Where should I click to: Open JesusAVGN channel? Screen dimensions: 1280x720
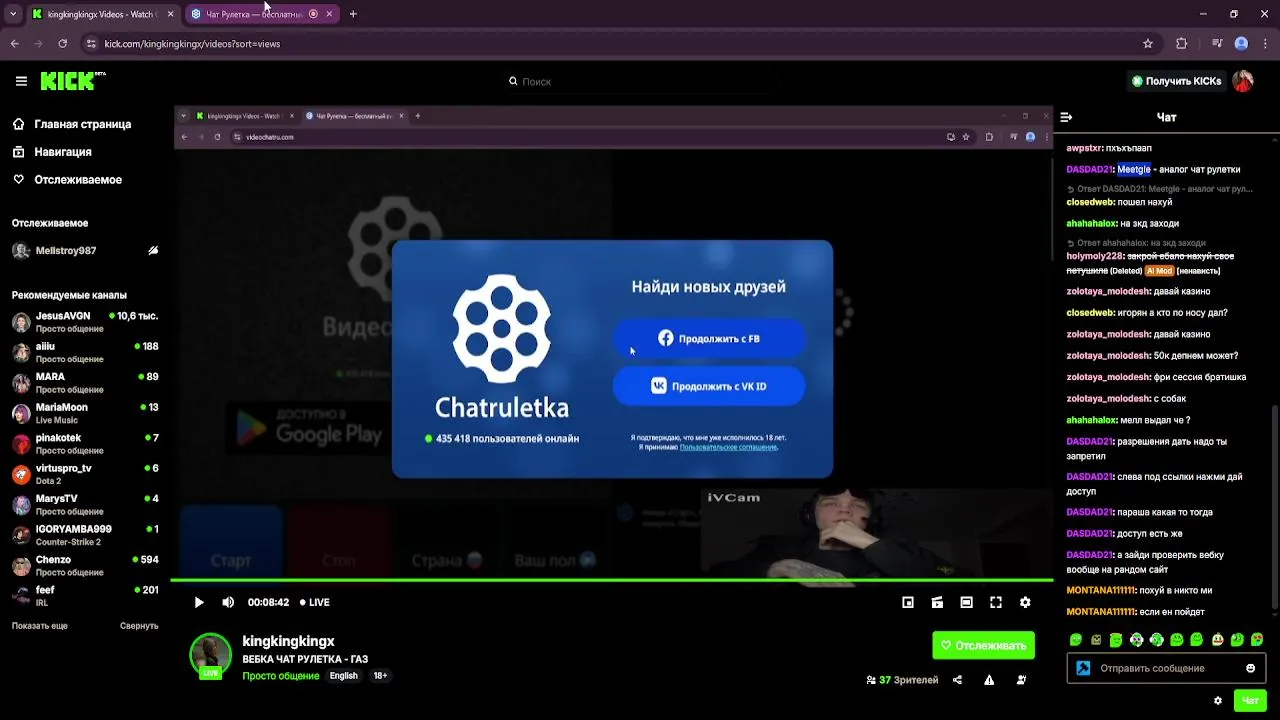pos(85,322)
